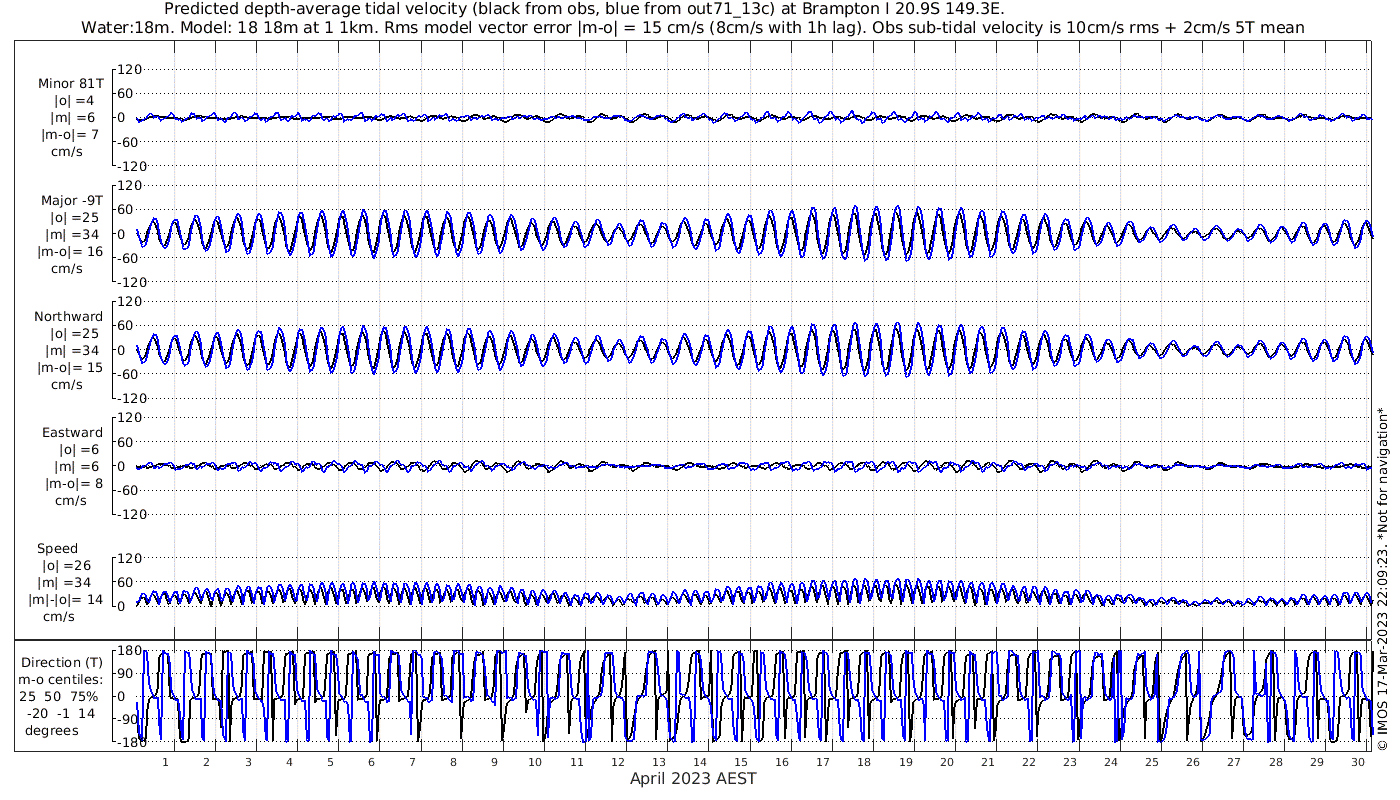The height and width of the screenshot is (800, 1400).
Task: Click the '|m-o|= 7' value in the Minor panel
Action: pos(72,135)
